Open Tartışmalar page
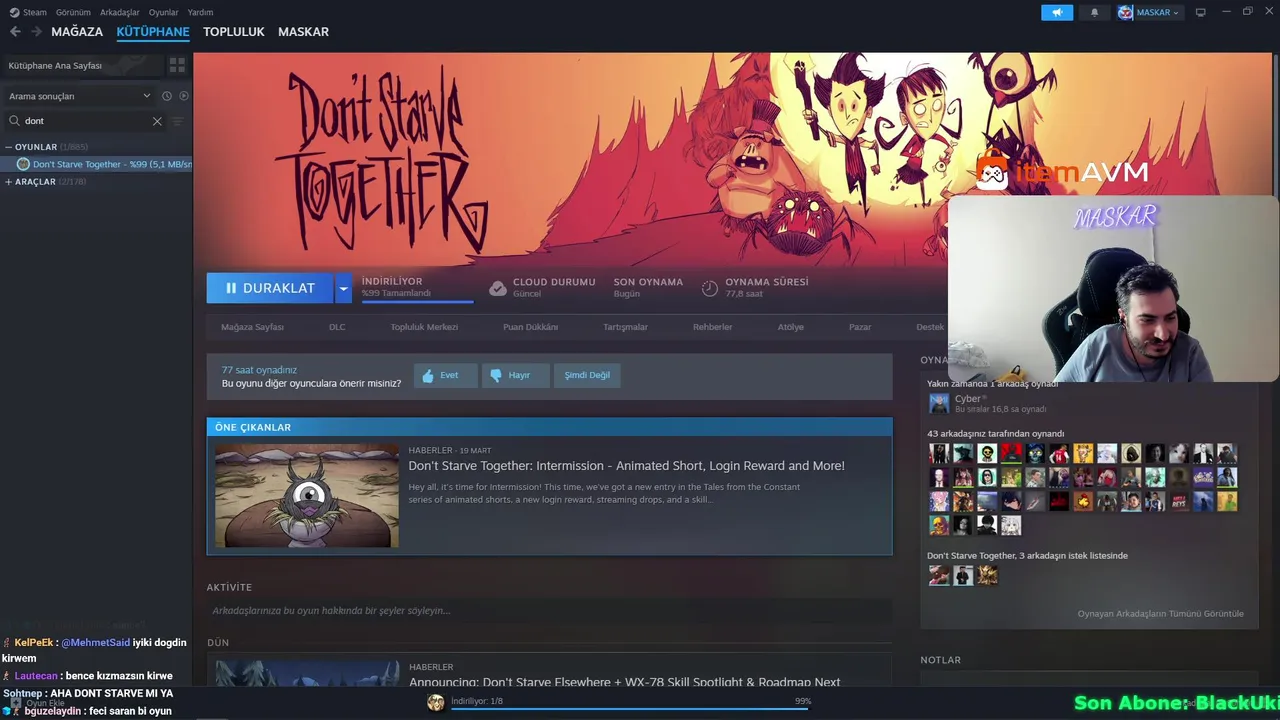 coord(625,327)
